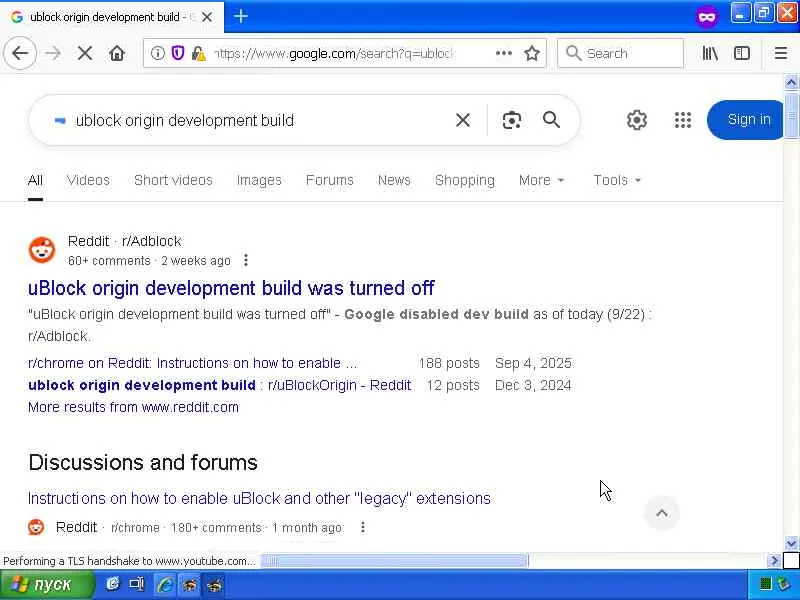Screen dimensions: 800x600
Task: Click the back-to-top chevron button
Action: [662, 513]
